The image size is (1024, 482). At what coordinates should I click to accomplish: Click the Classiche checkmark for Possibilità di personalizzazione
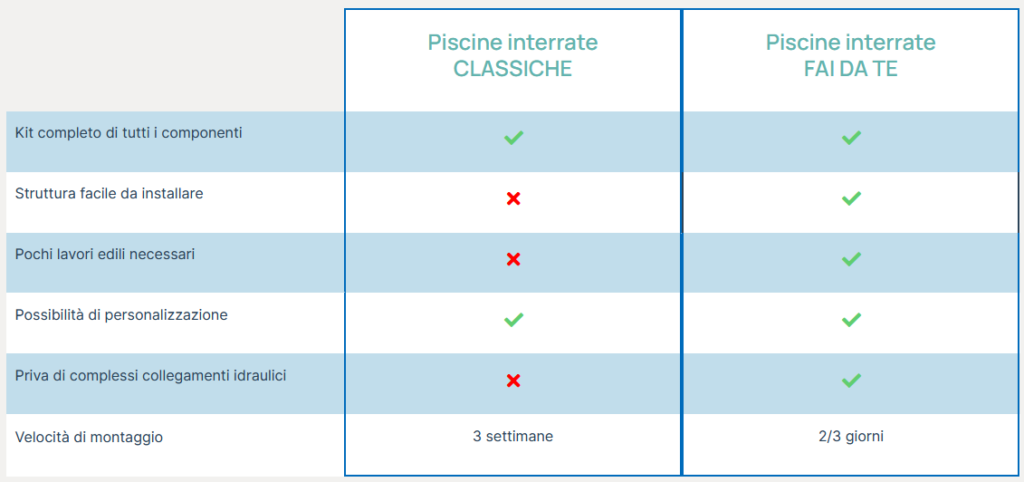point(513,320)
